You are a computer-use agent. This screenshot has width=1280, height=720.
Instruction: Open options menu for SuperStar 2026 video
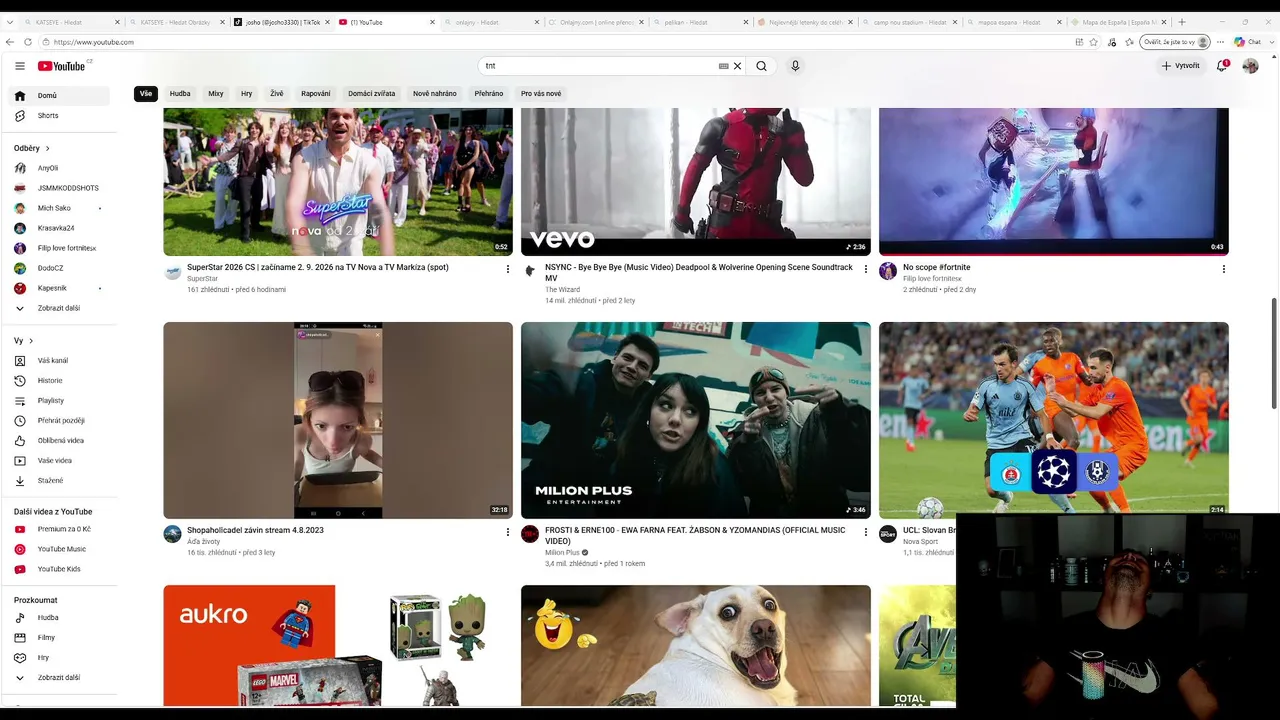click(508, 269)
